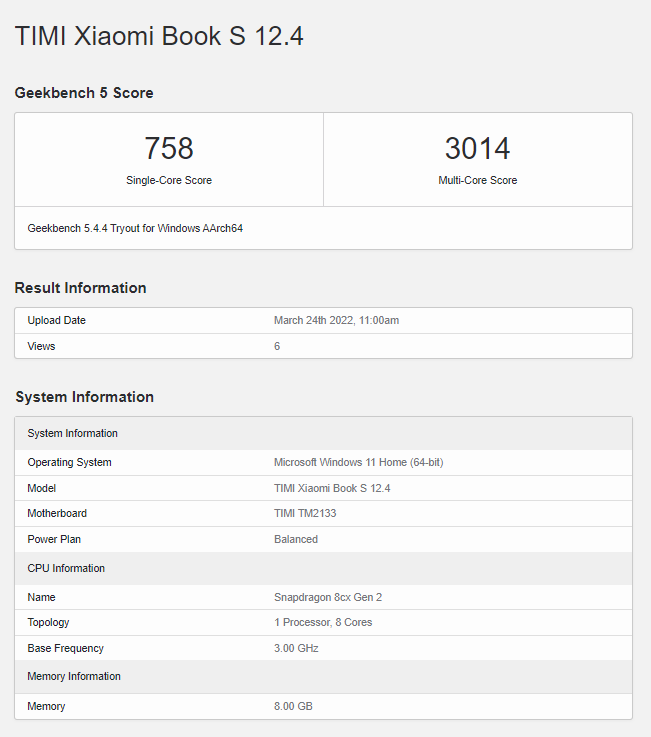Image resolution: width=651 pixels, height=737 pixels.
Task: Click the Views count value 6
Action: tap(277, 346)
